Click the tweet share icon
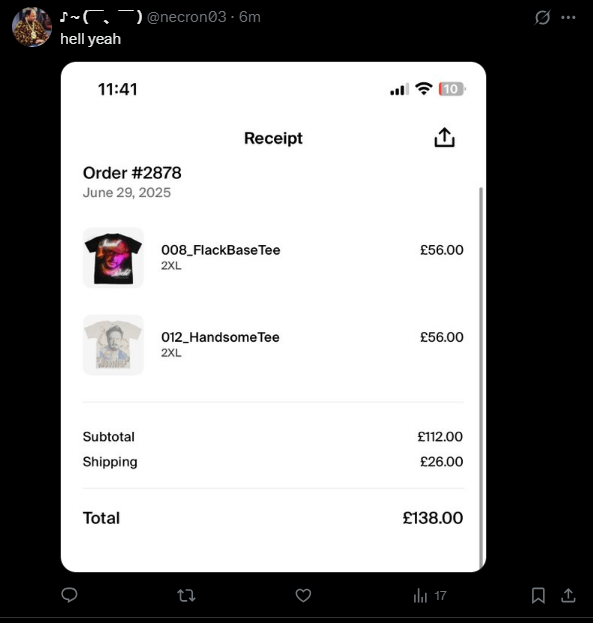Image resolution: width=593 pixels, height=623 pixels. [568, 595]
